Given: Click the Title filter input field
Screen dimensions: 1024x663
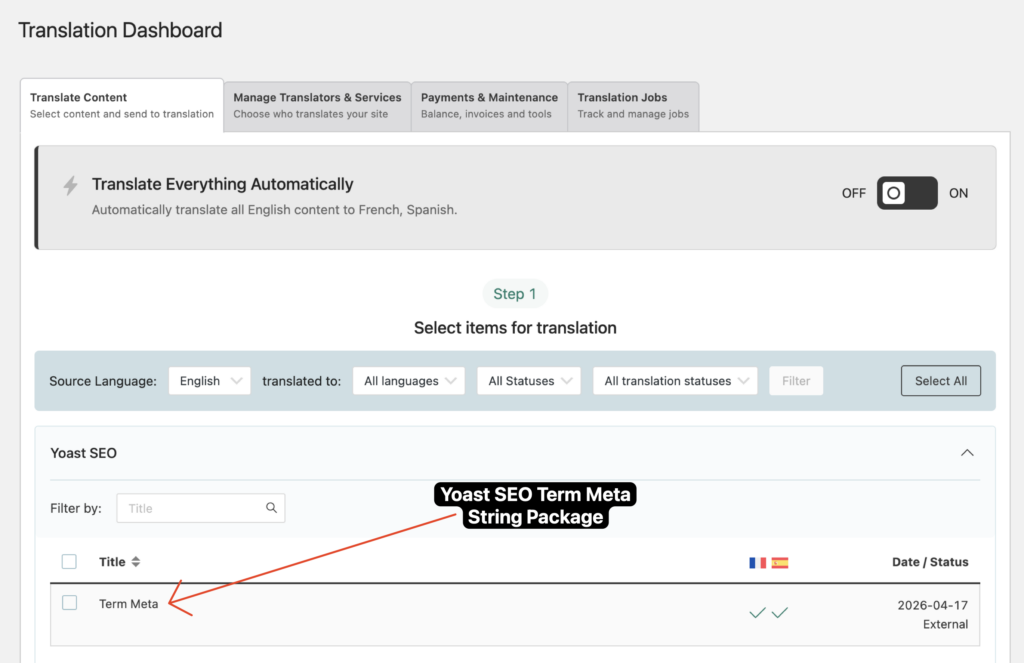Looking at the screenshot, I should click(200, 508).
